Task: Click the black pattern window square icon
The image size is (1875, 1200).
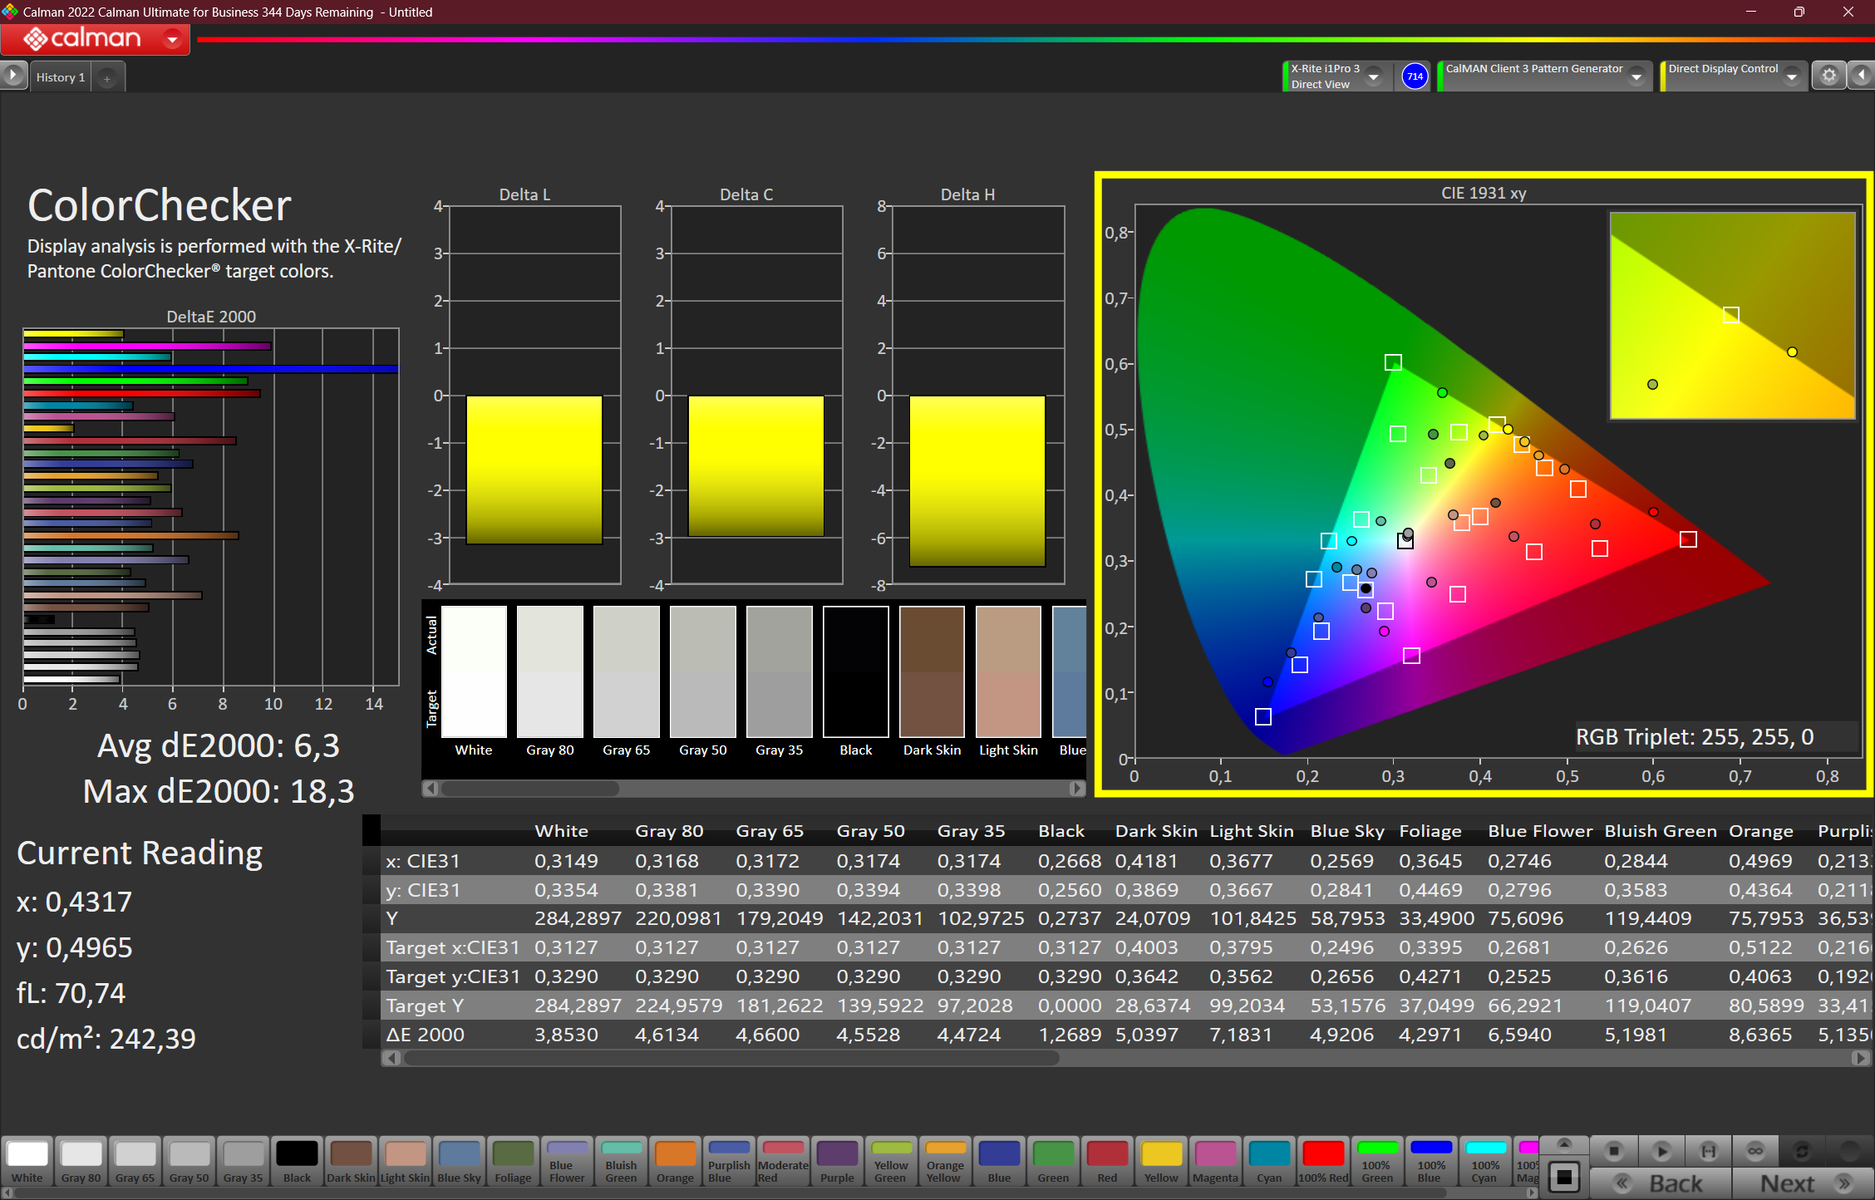Action: click(1564, 1177)
